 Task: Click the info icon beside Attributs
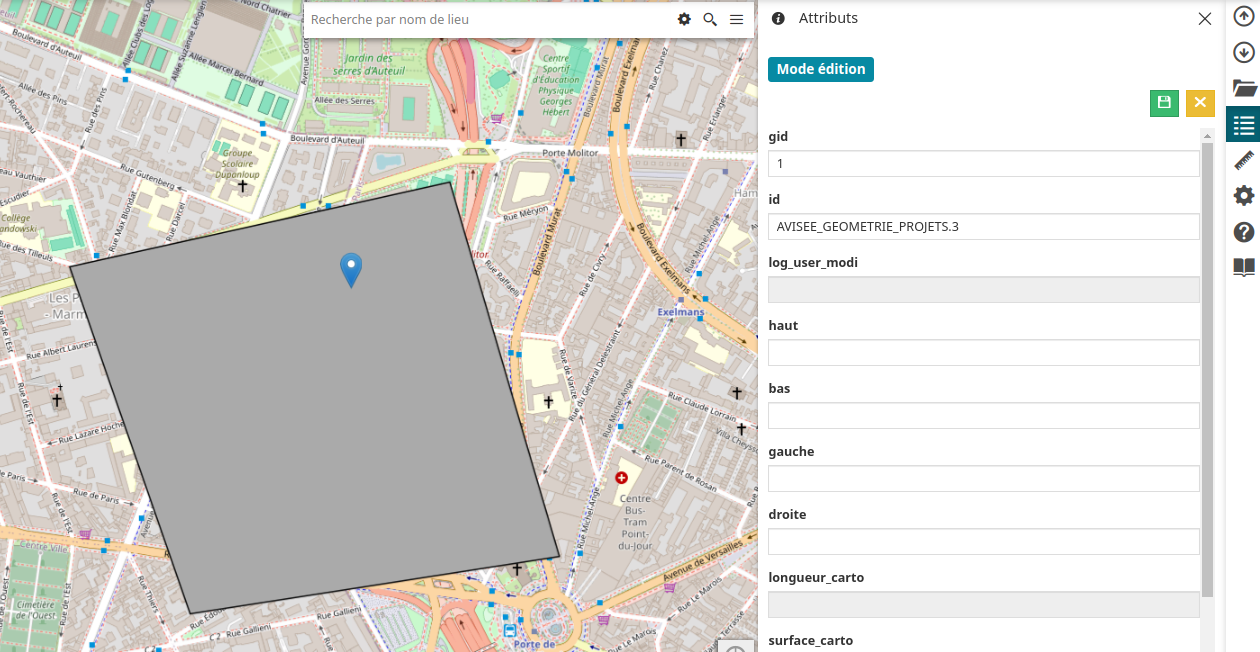click(x=778, y=18)
